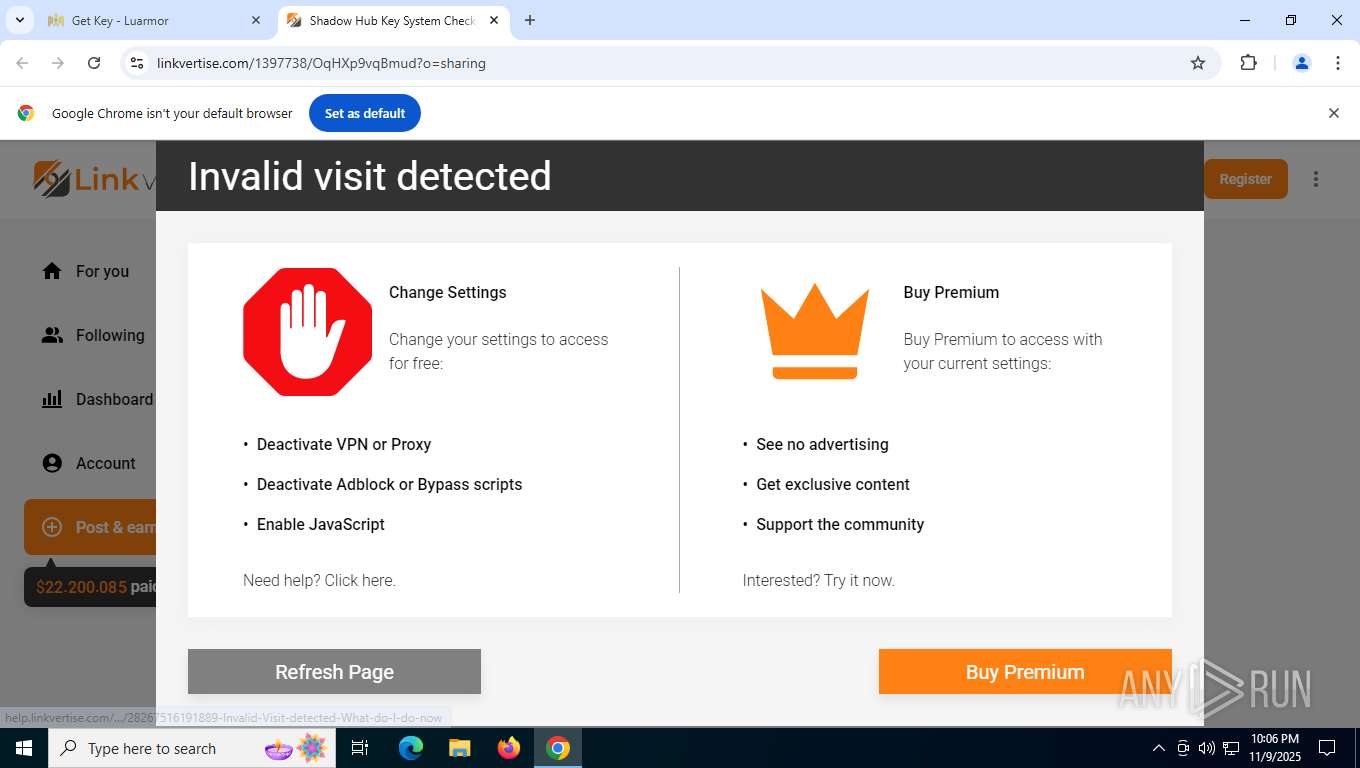Click the taskbar search box
Screen dimensions: 1360x768
click(x=190, y=748)
